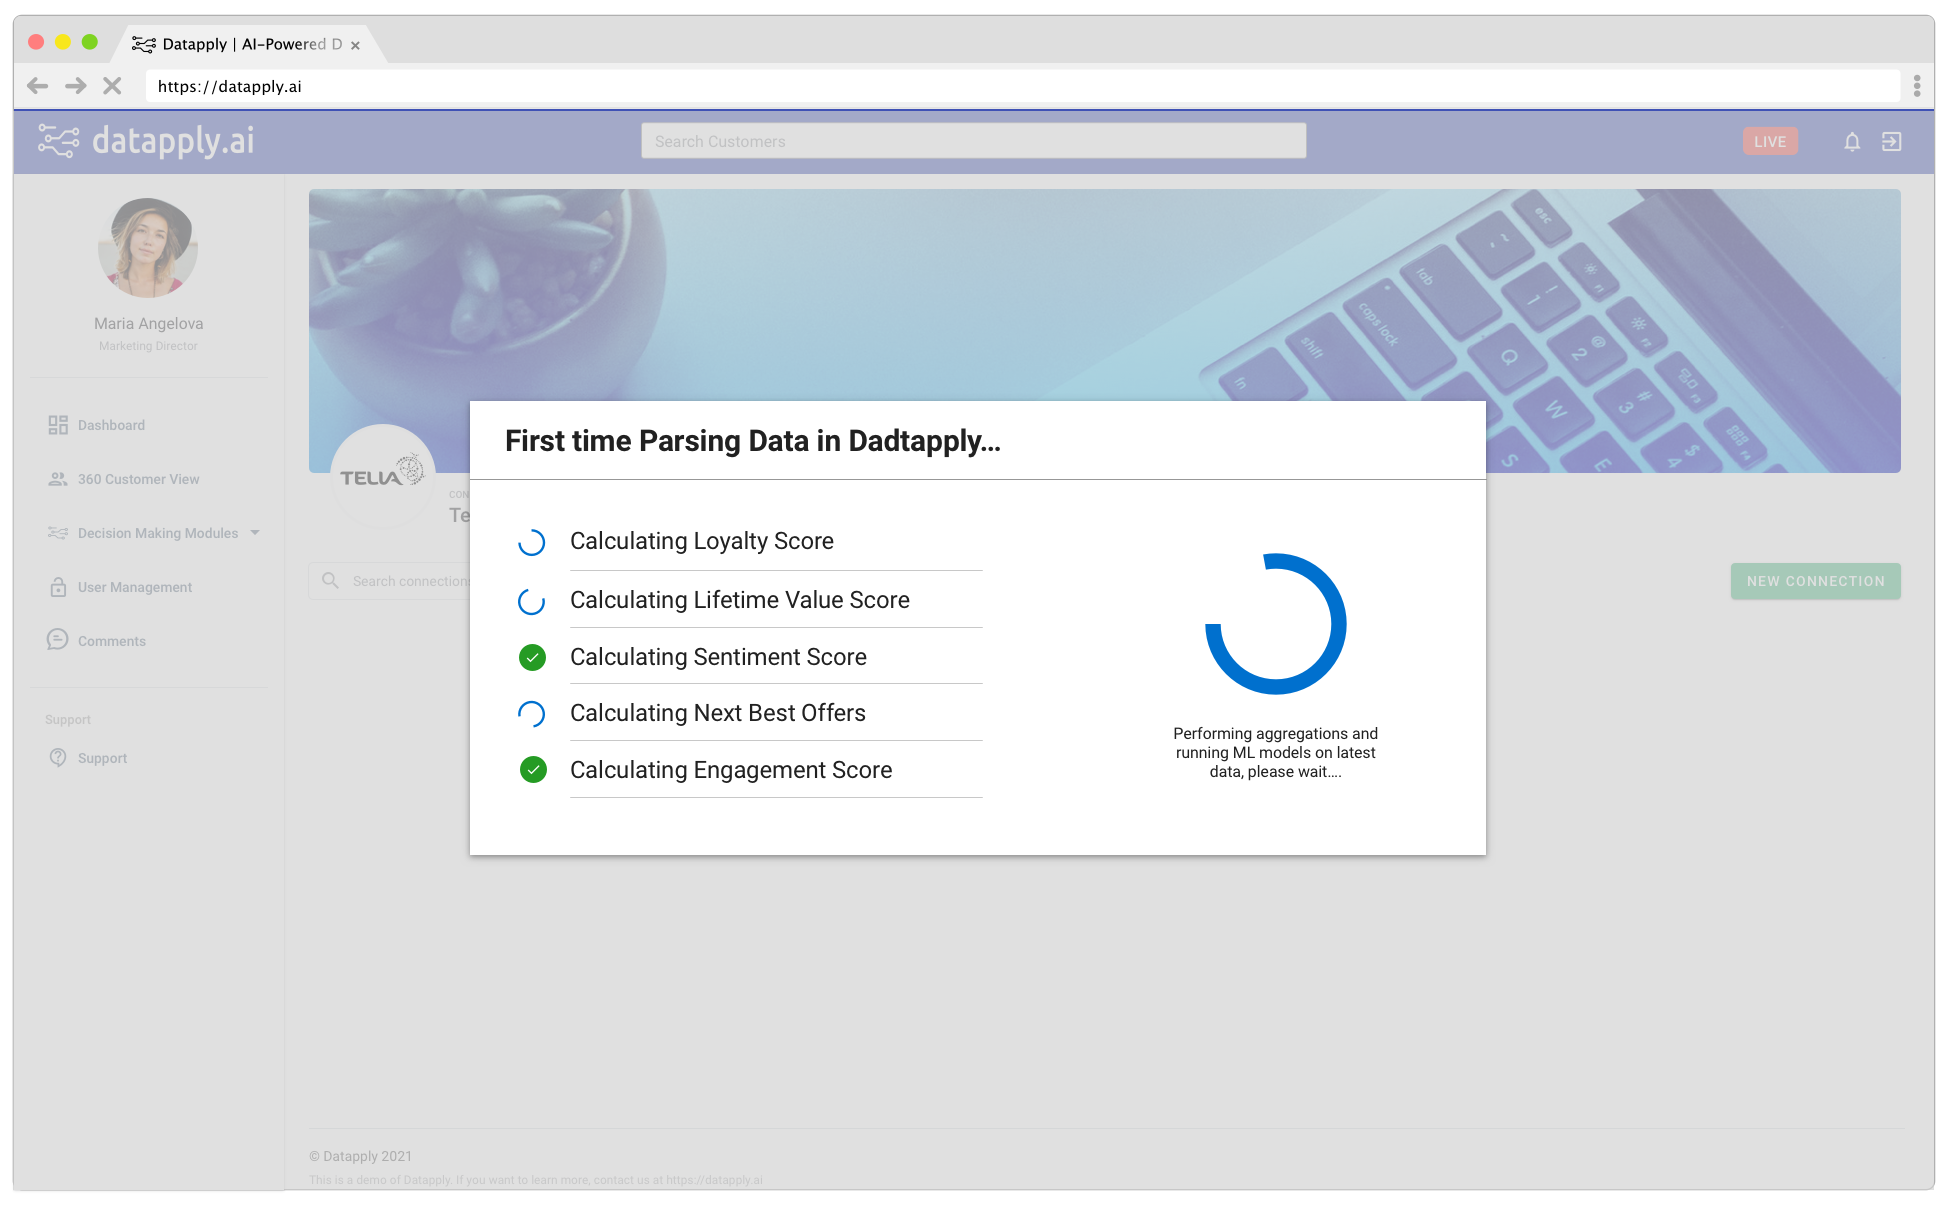Click the Support question mark icon
The height and width of the screenshot is (1206, 1948).
(x=58, y=758)
